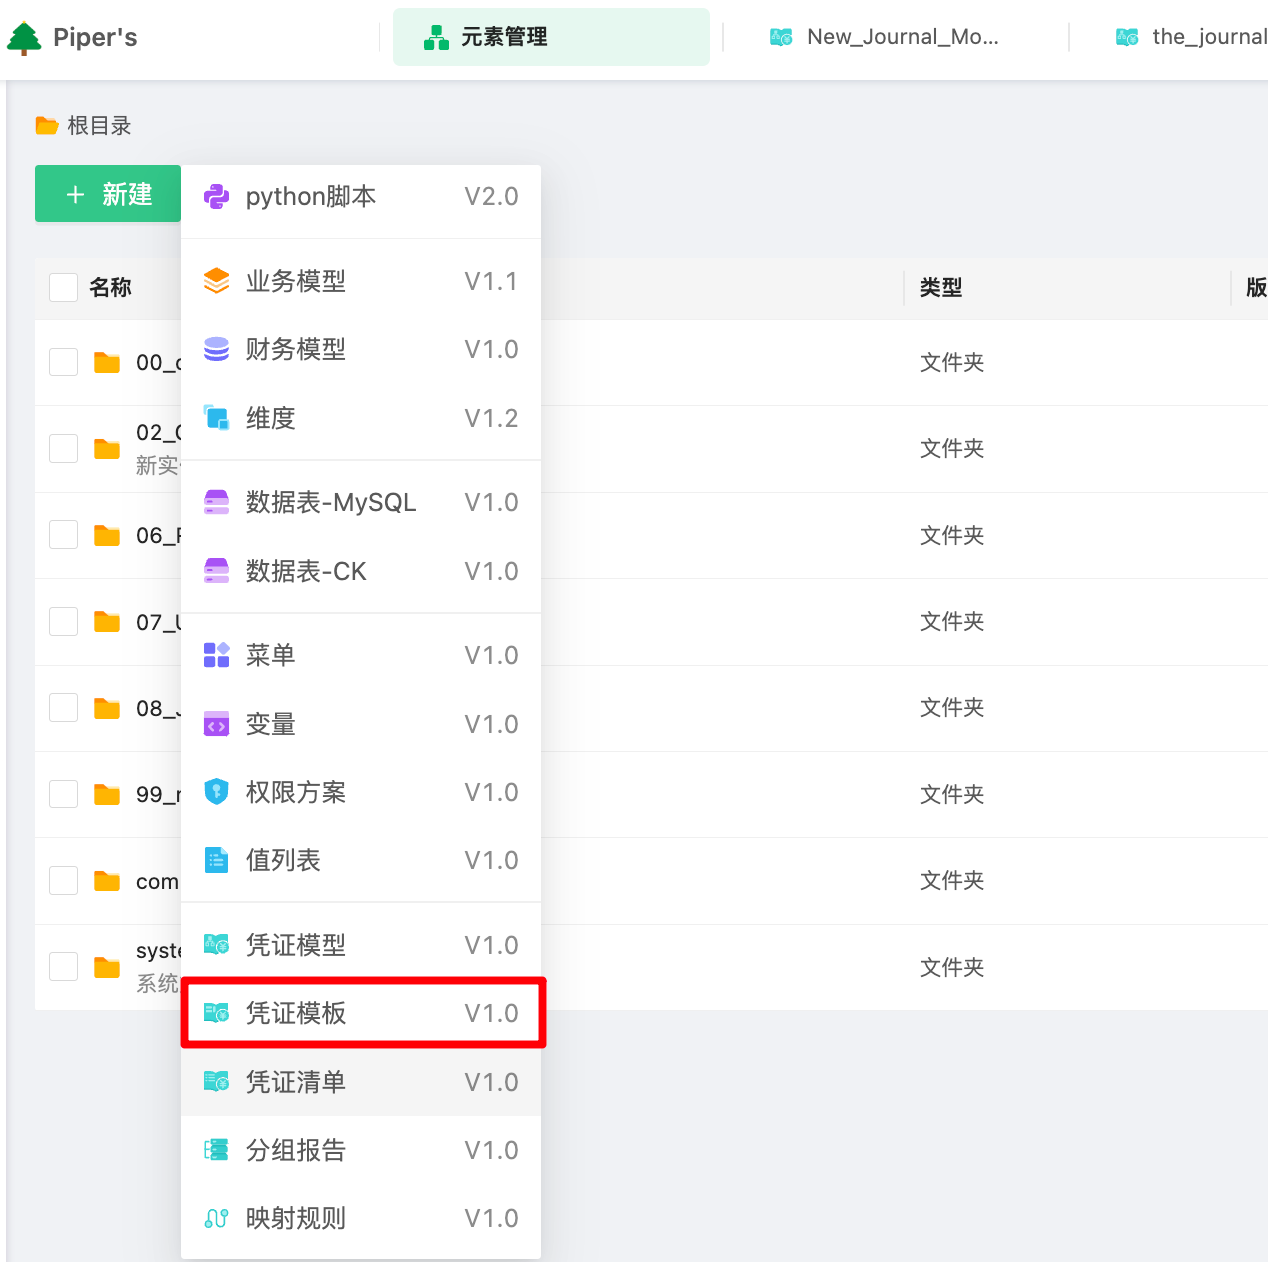Switch to the 元素管理 tab

[x=551, y=37]
